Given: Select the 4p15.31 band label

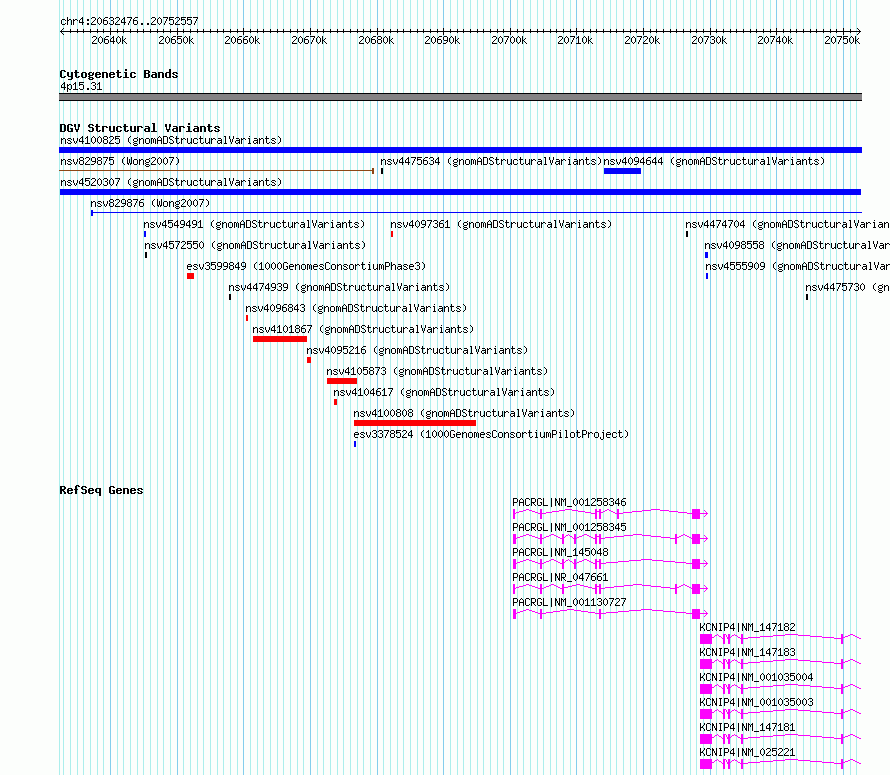Looking at the screenshot, I should 81,86.
